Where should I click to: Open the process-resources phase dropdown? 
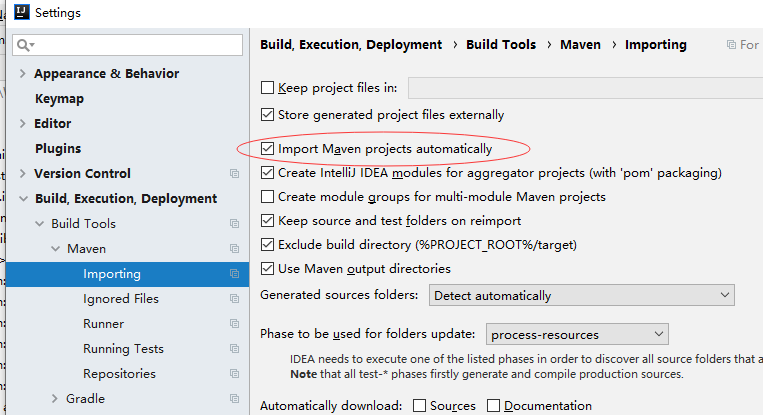pos(577,334)
